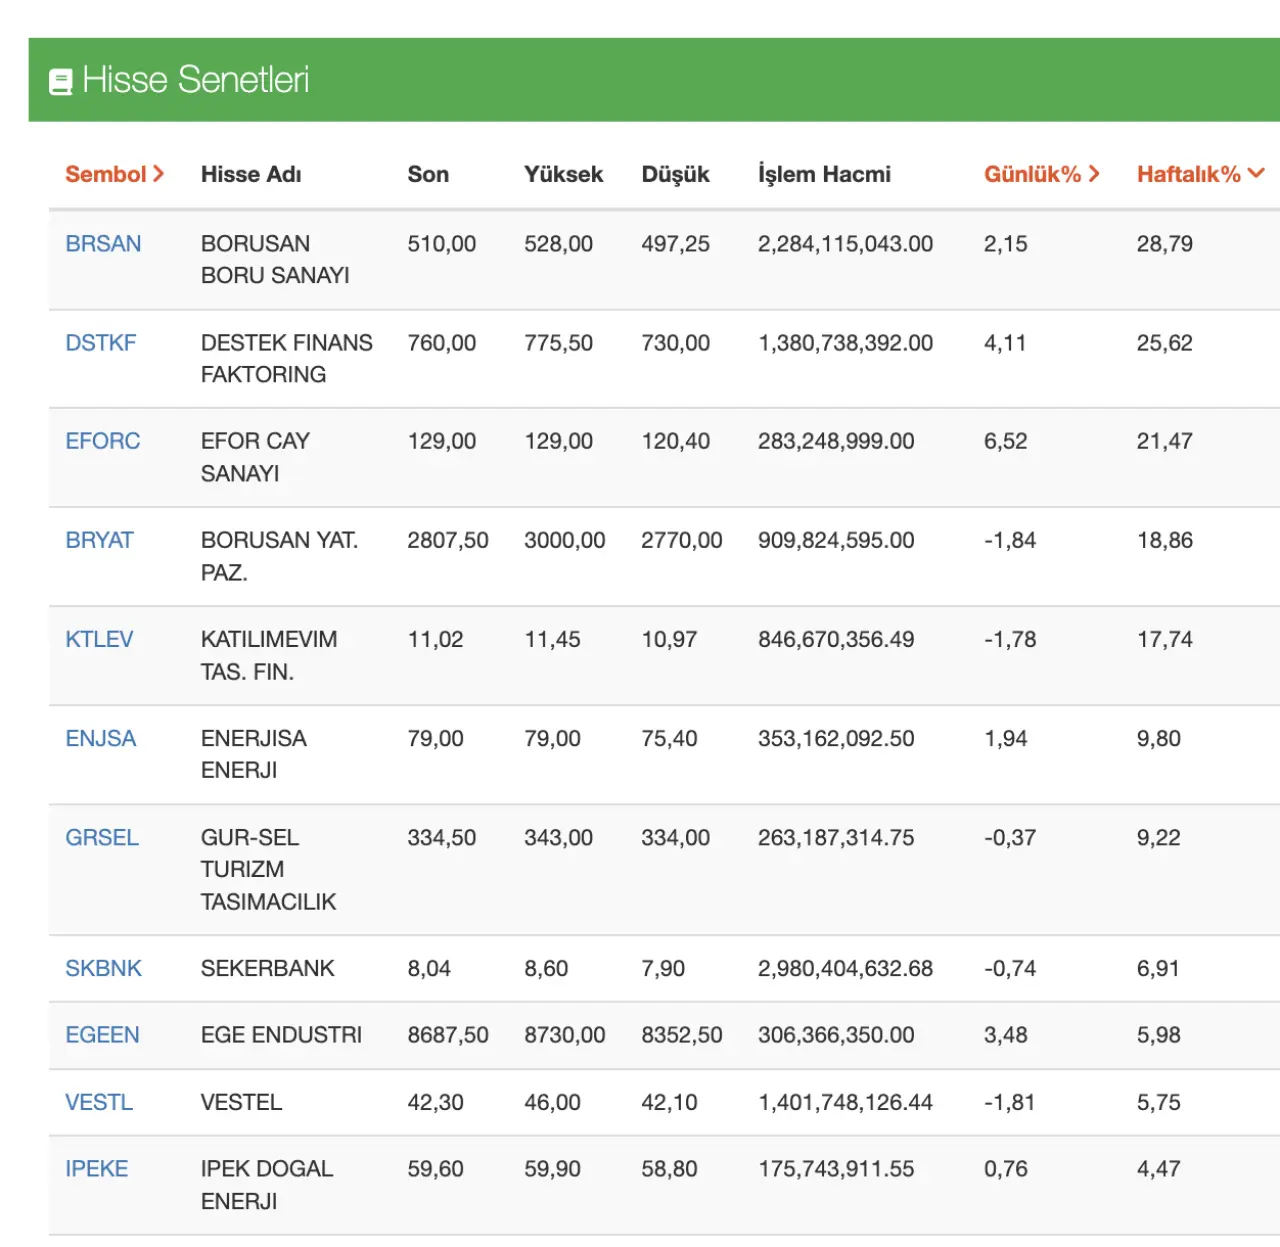Viewport: 1280px width, 1247px height.
Task: Open the EFORC symbol link
Action: [102, 441]
